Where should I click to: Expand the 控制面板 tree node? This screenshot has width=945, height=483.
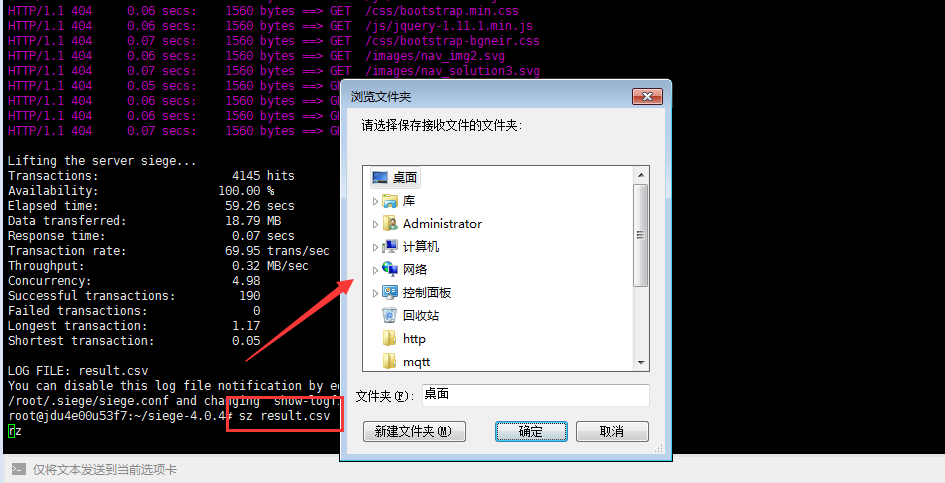[x=375, y=293]
